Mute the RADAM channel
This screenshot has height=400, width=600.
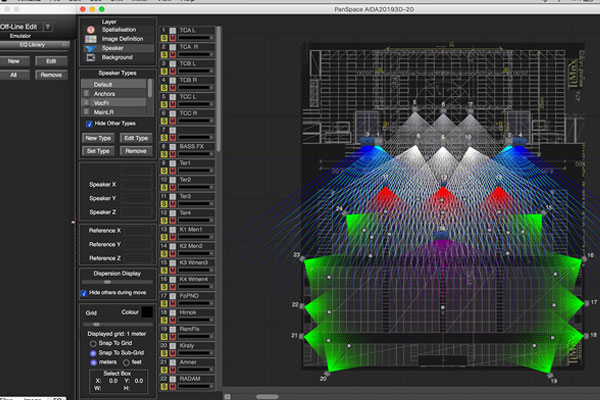click(174, 387)
